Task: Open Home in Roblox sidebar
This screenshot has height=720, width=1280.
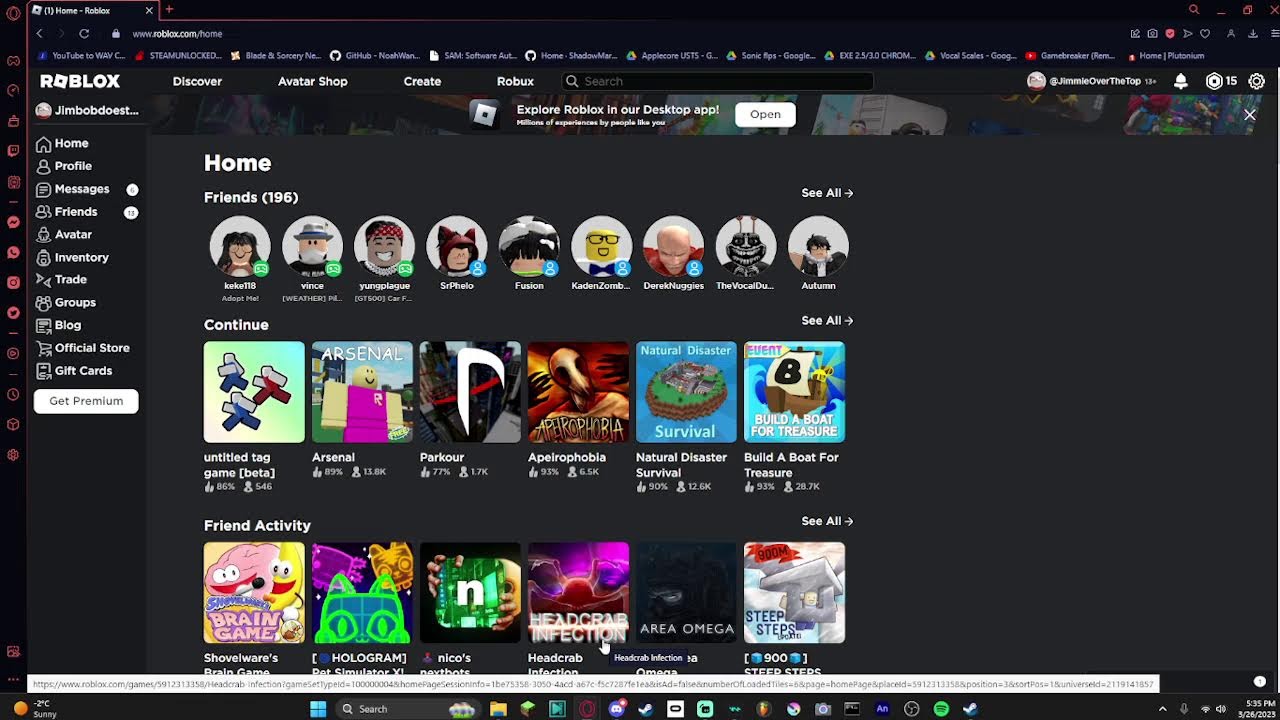Action: [62, 143]
